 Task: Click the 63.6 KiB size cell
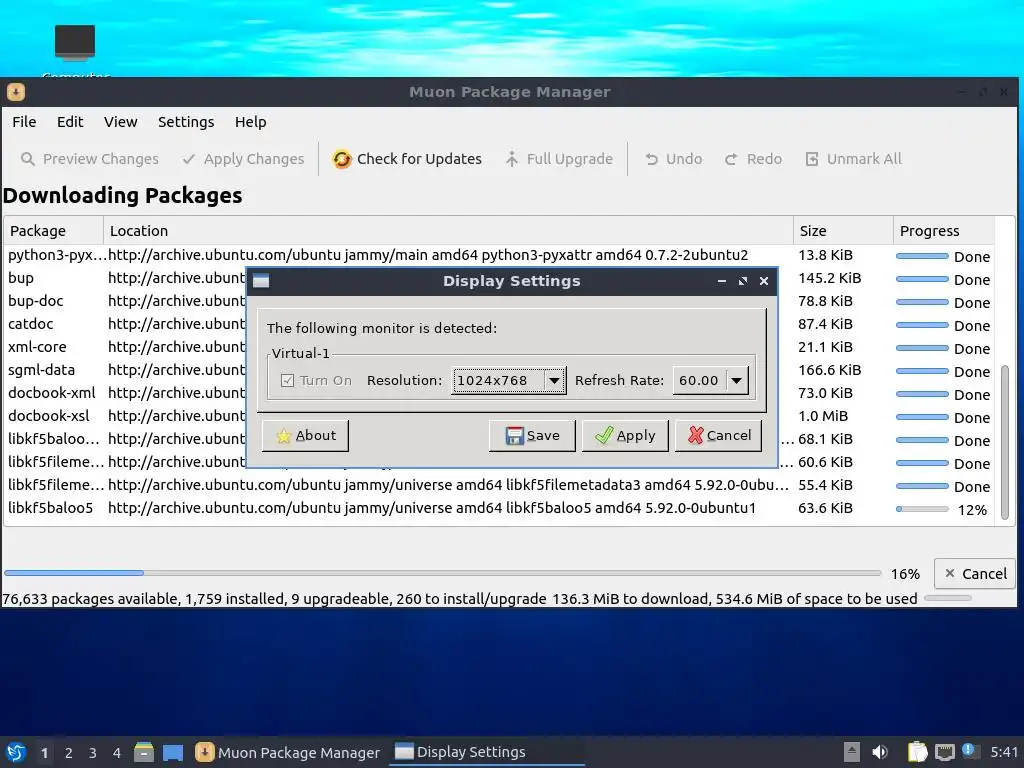point(825,508)
